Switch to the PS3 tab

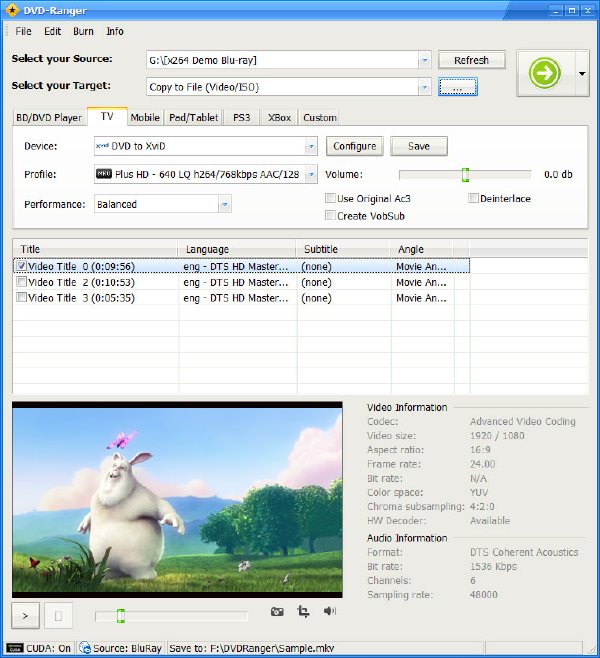242,118
